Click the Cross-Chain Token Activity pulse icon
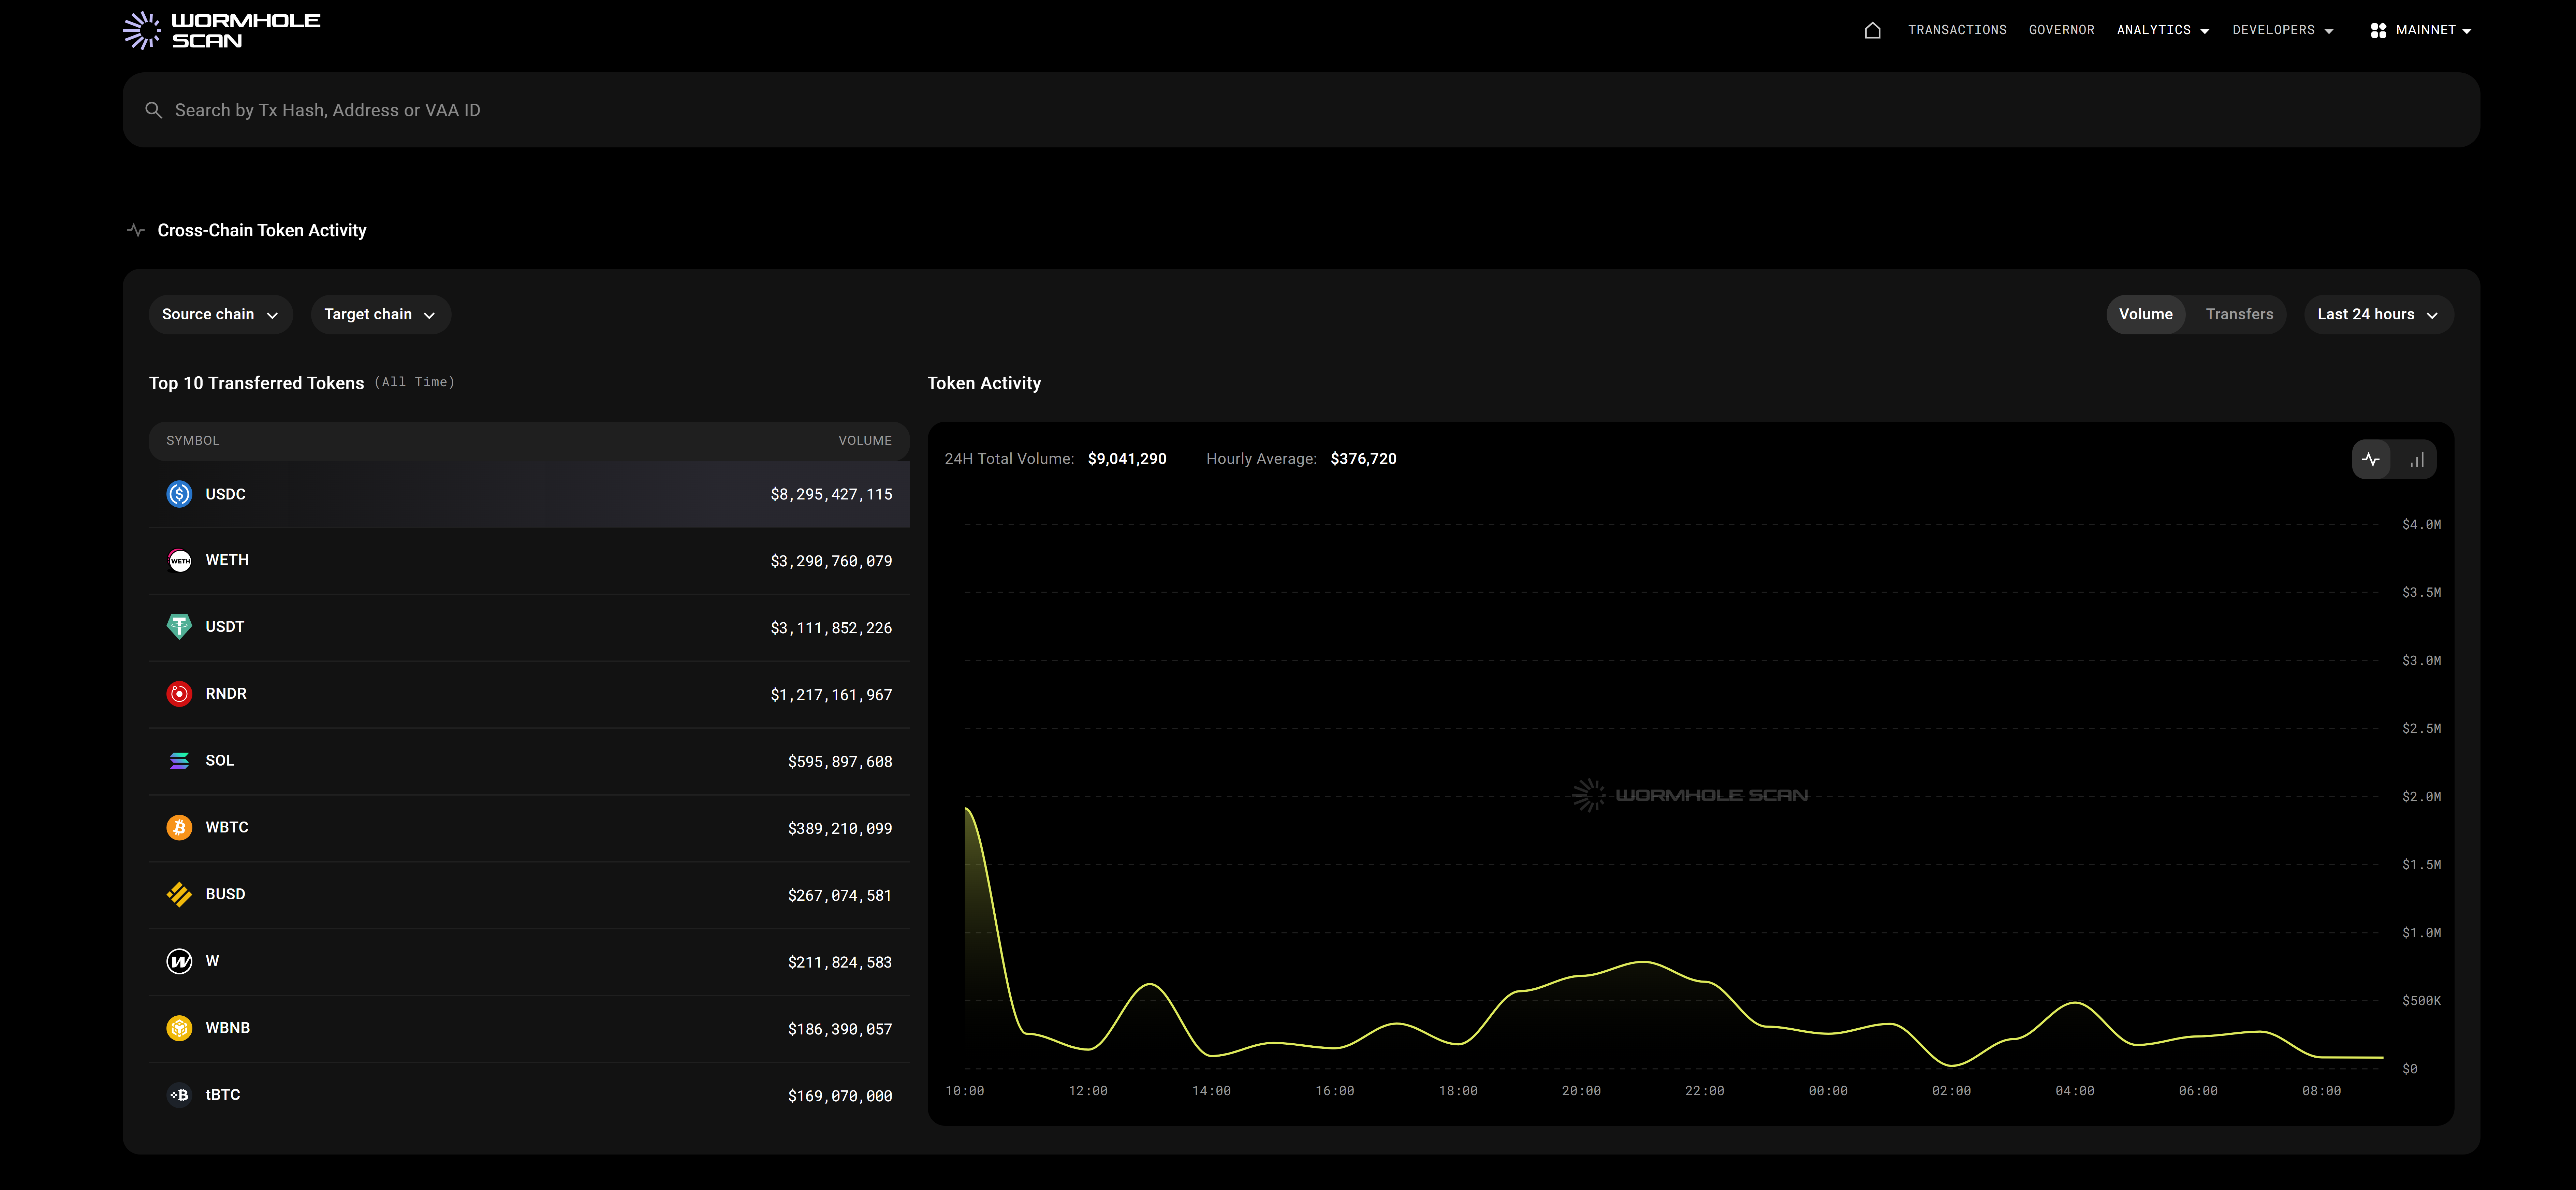Image resolution: width=2576 pixels, height=1190 pixels. click(x=136, y=230)
